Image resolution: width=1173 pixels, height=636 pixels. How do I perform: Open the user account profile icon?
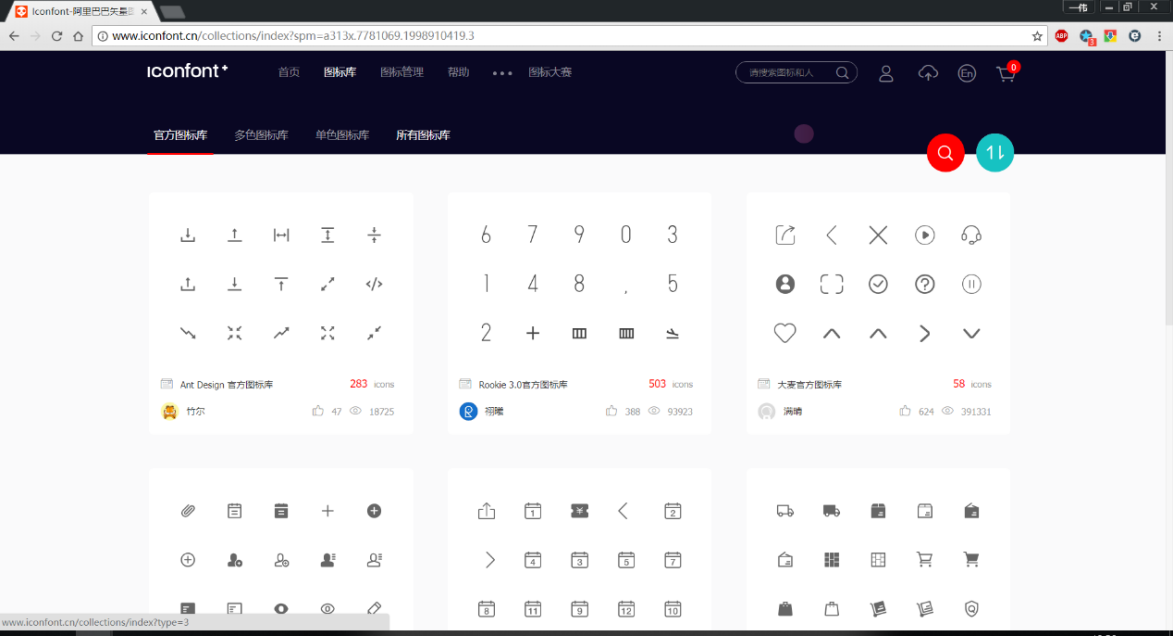[x=886, y=73]
